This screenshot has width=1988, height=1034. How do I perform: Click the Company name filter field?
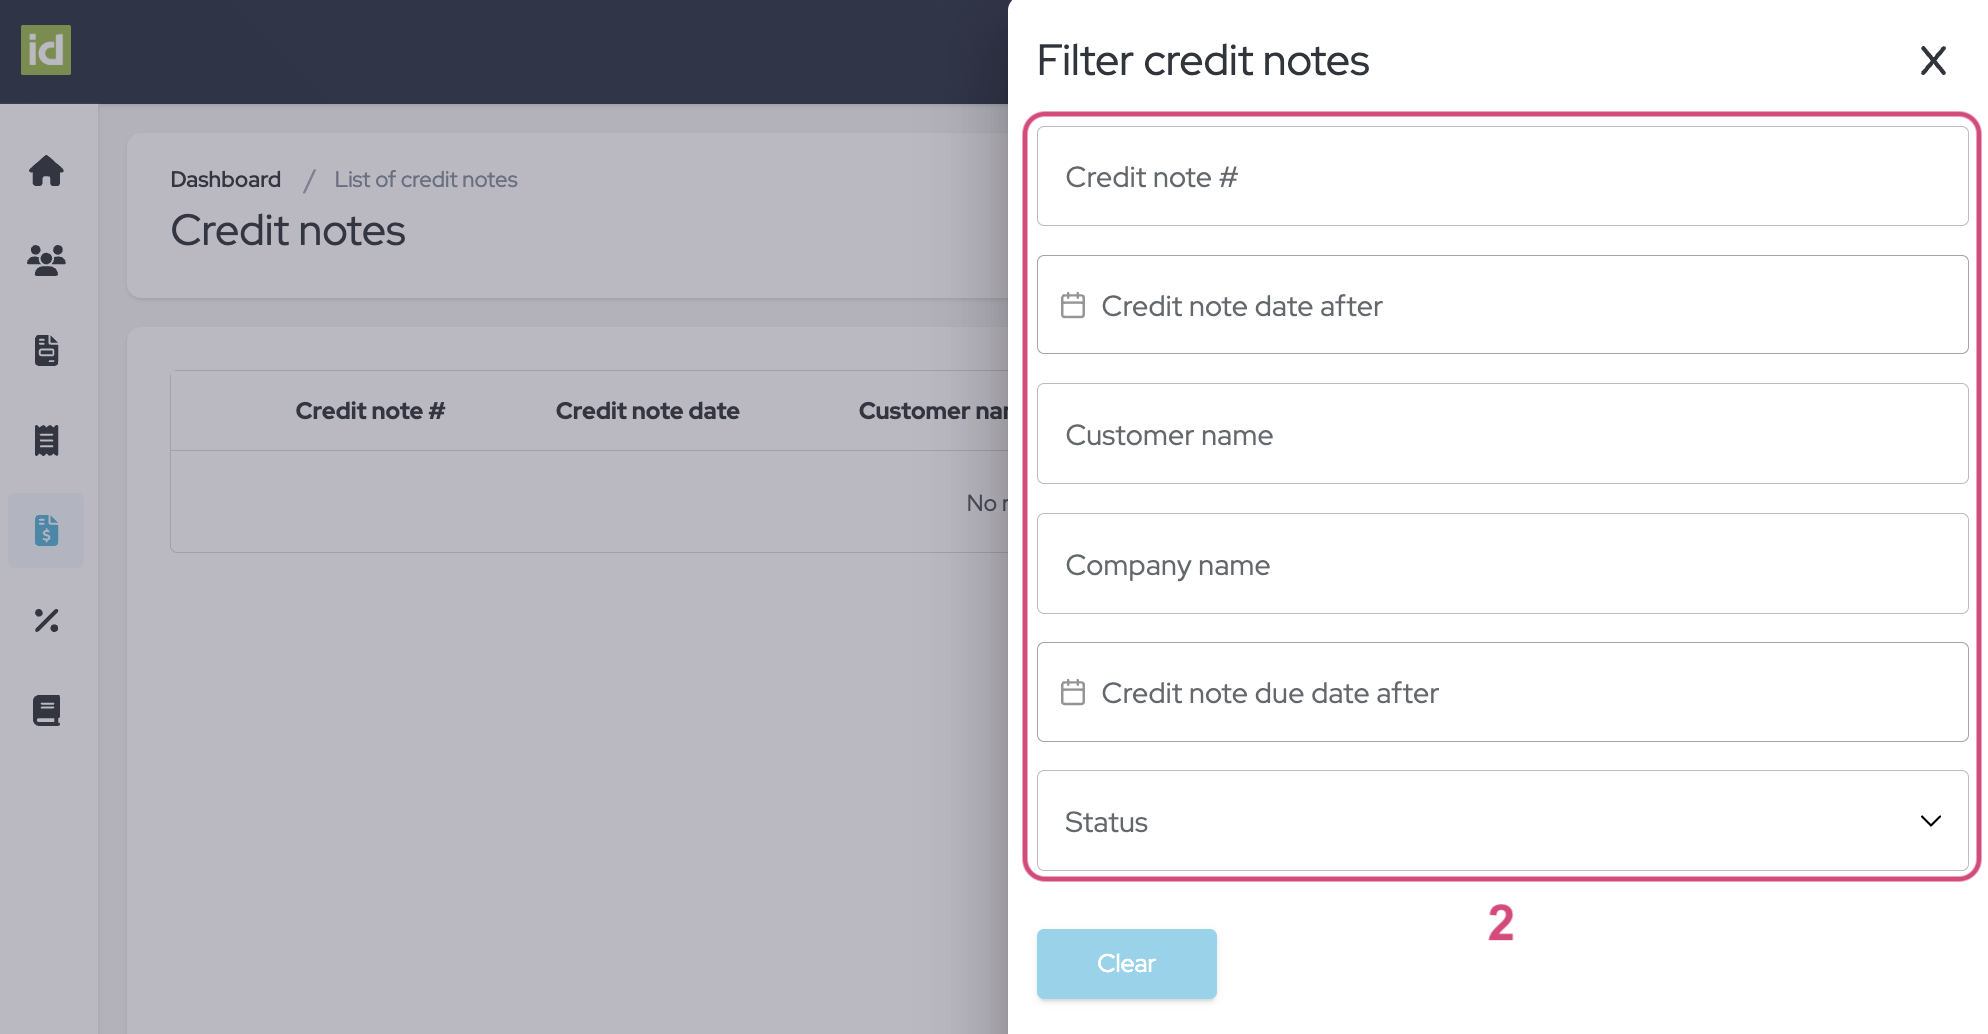[x=1500, y=564]
